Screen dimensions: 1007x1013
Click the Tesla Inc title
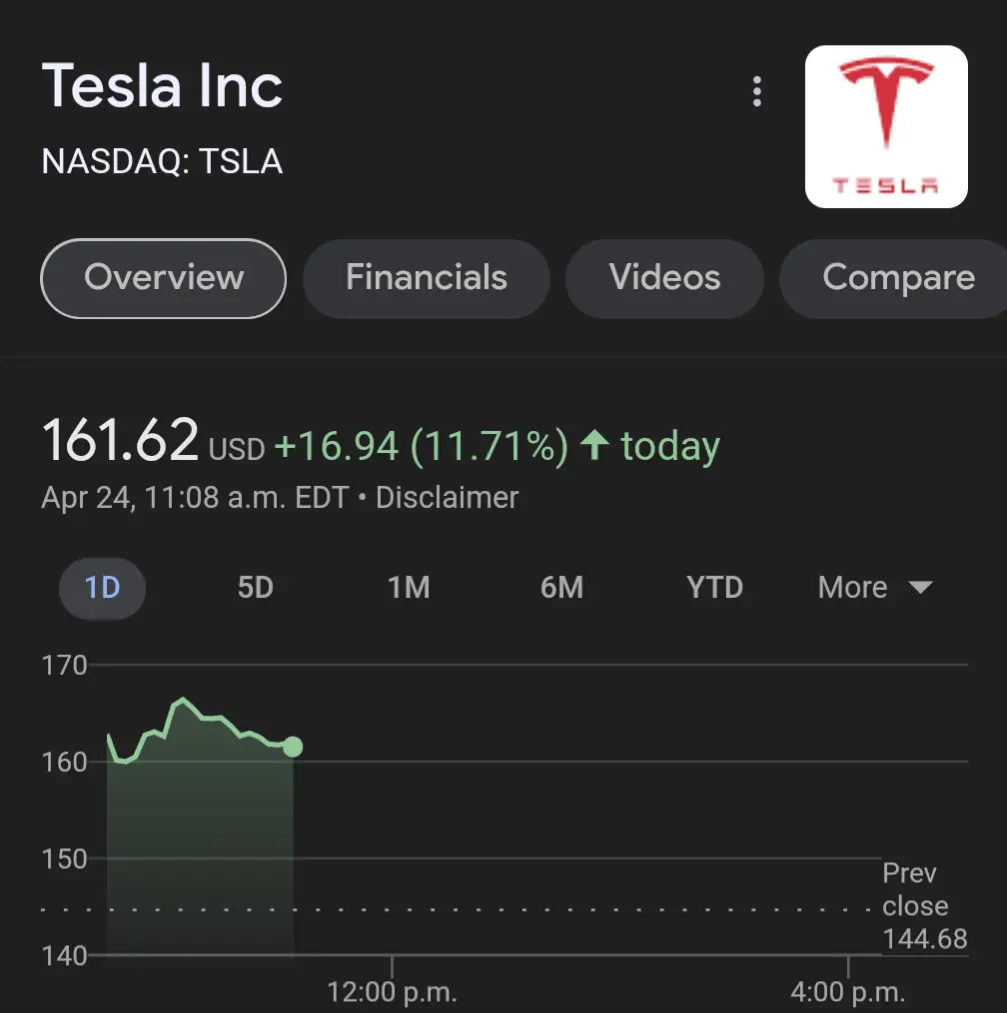[162, 85]
